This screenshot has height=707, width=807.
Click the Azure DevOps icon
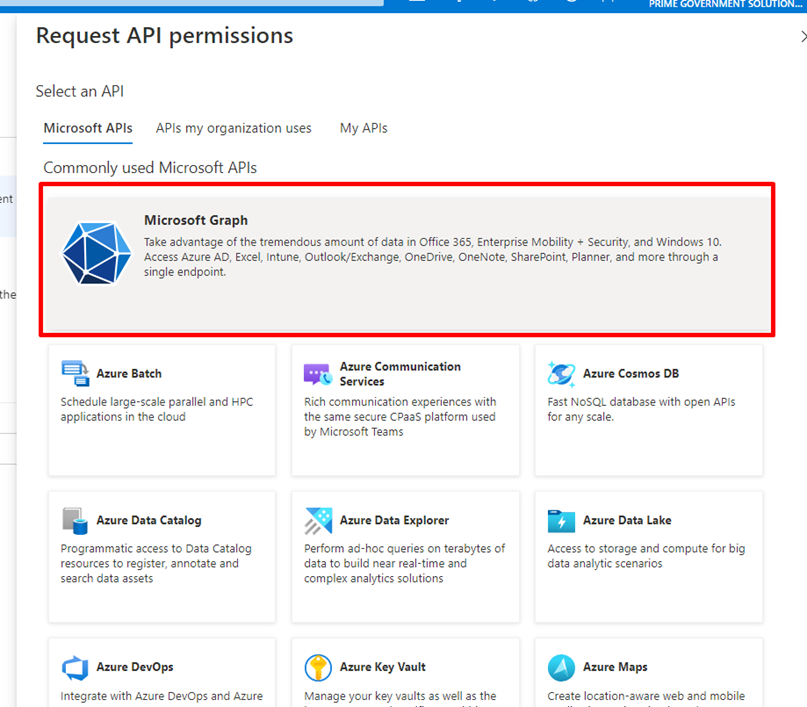[x=75, y=667]
